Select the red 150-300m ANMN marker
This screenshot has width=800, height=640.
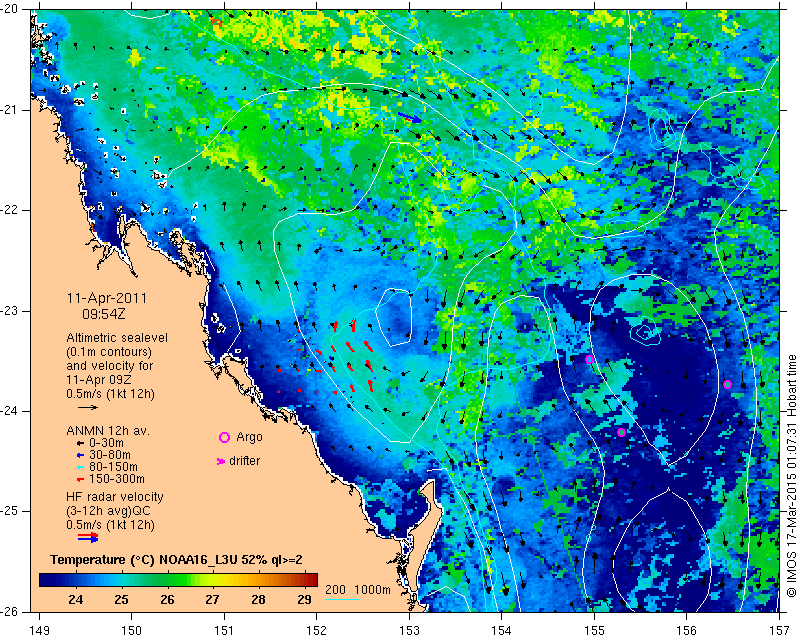(80, 479)
